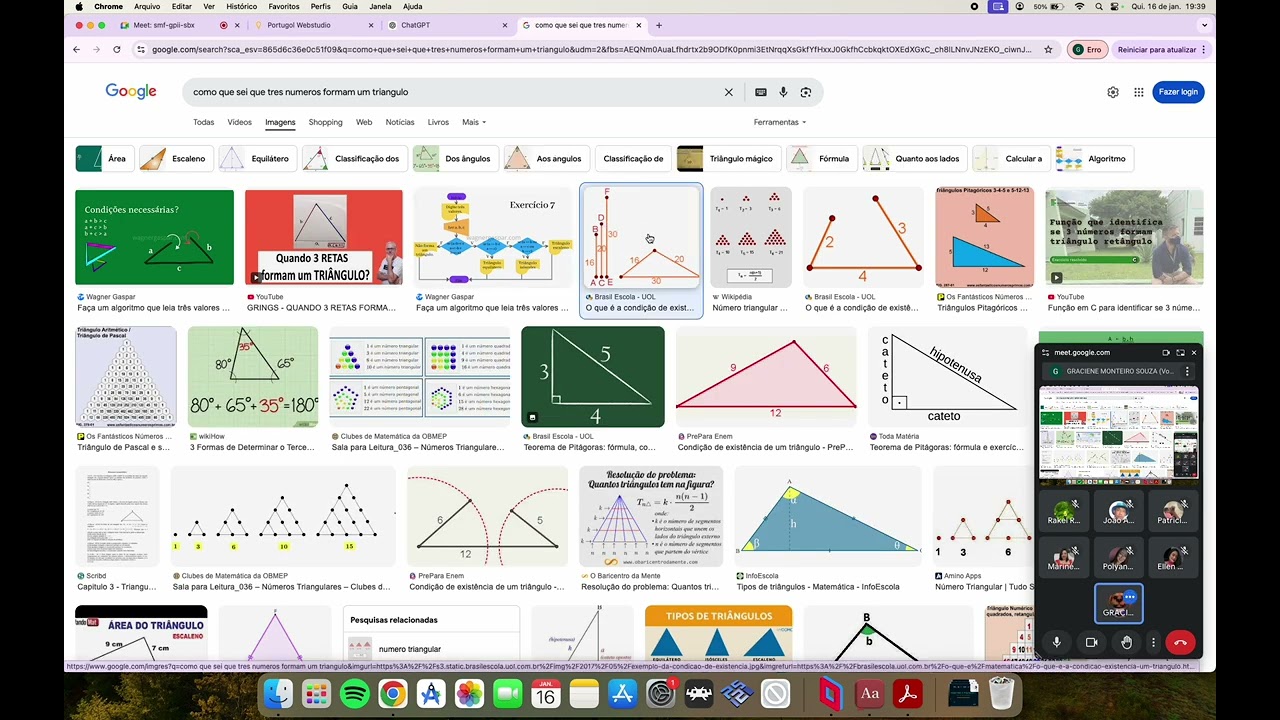Open the Portugol Webstudio browser tab
1280x720 pixels.
312,25
